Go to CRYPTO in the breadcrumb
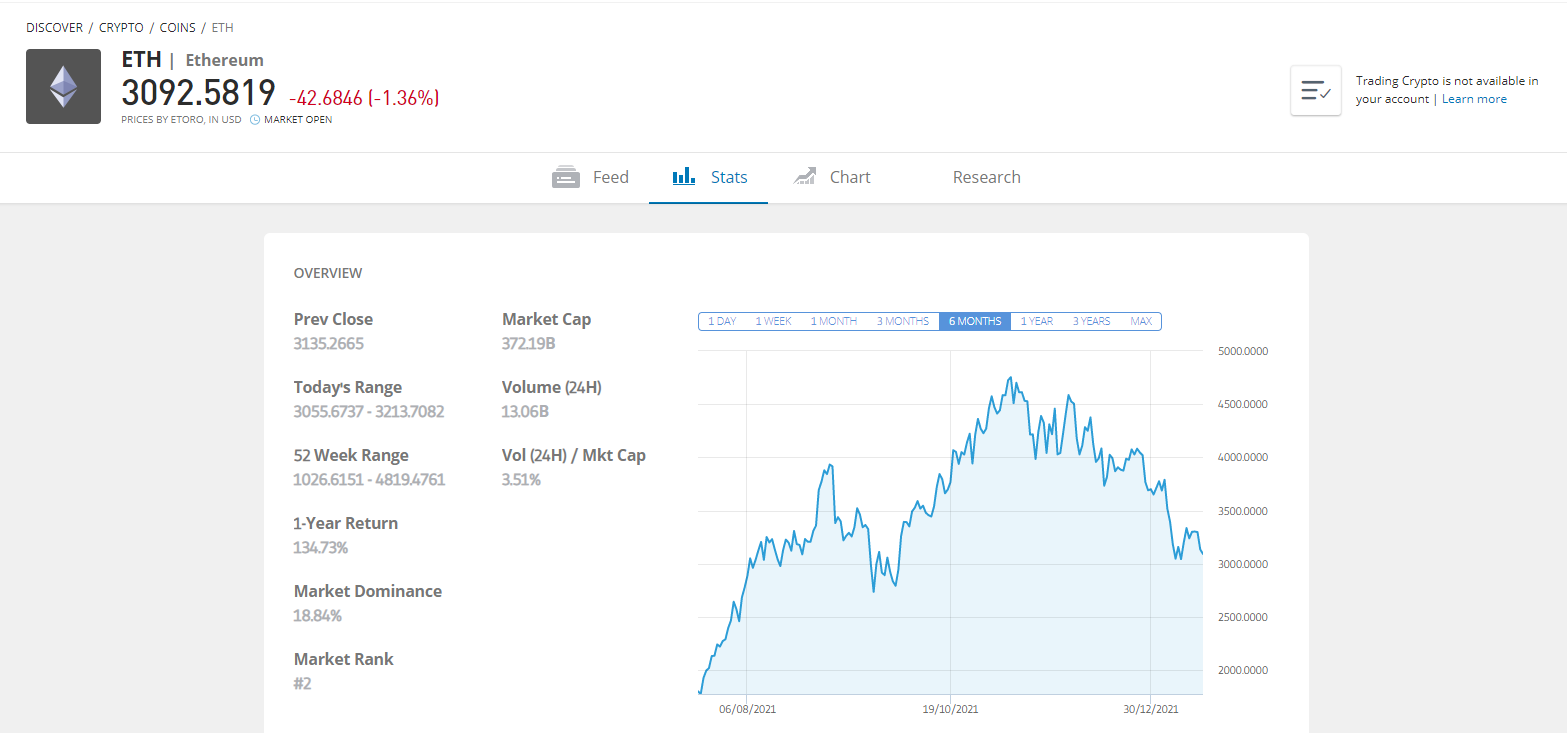This screenshot has width=1567, height=733. [x=121, y=28]
